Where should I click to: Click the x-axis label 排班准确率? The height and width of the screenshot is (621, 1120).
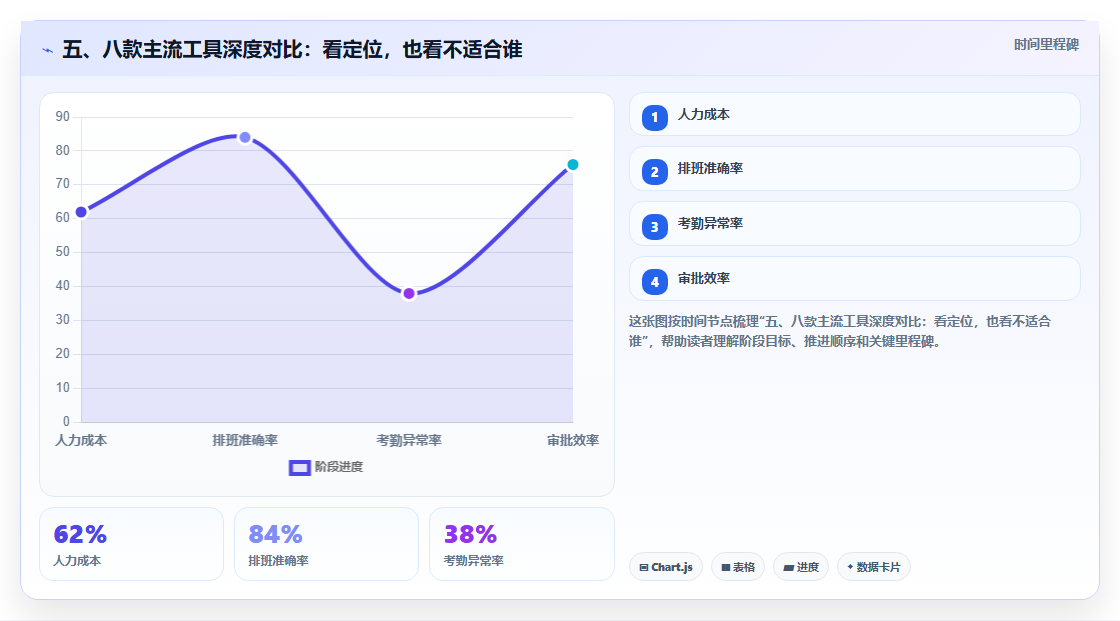click(245, 440)
